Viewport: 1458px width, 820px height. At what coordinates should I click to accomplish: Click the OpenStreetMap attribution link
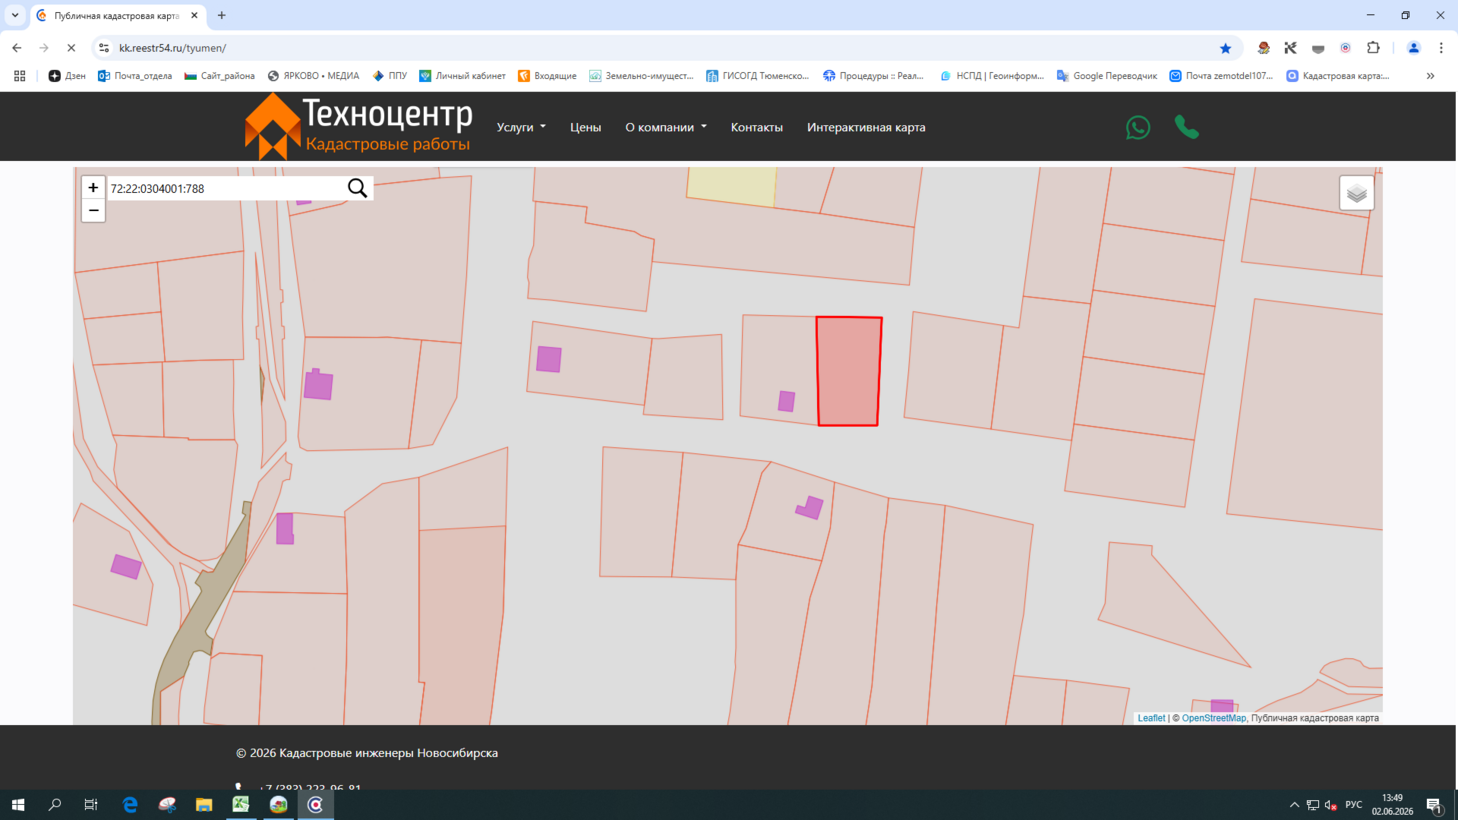(x=1214, y=718)
